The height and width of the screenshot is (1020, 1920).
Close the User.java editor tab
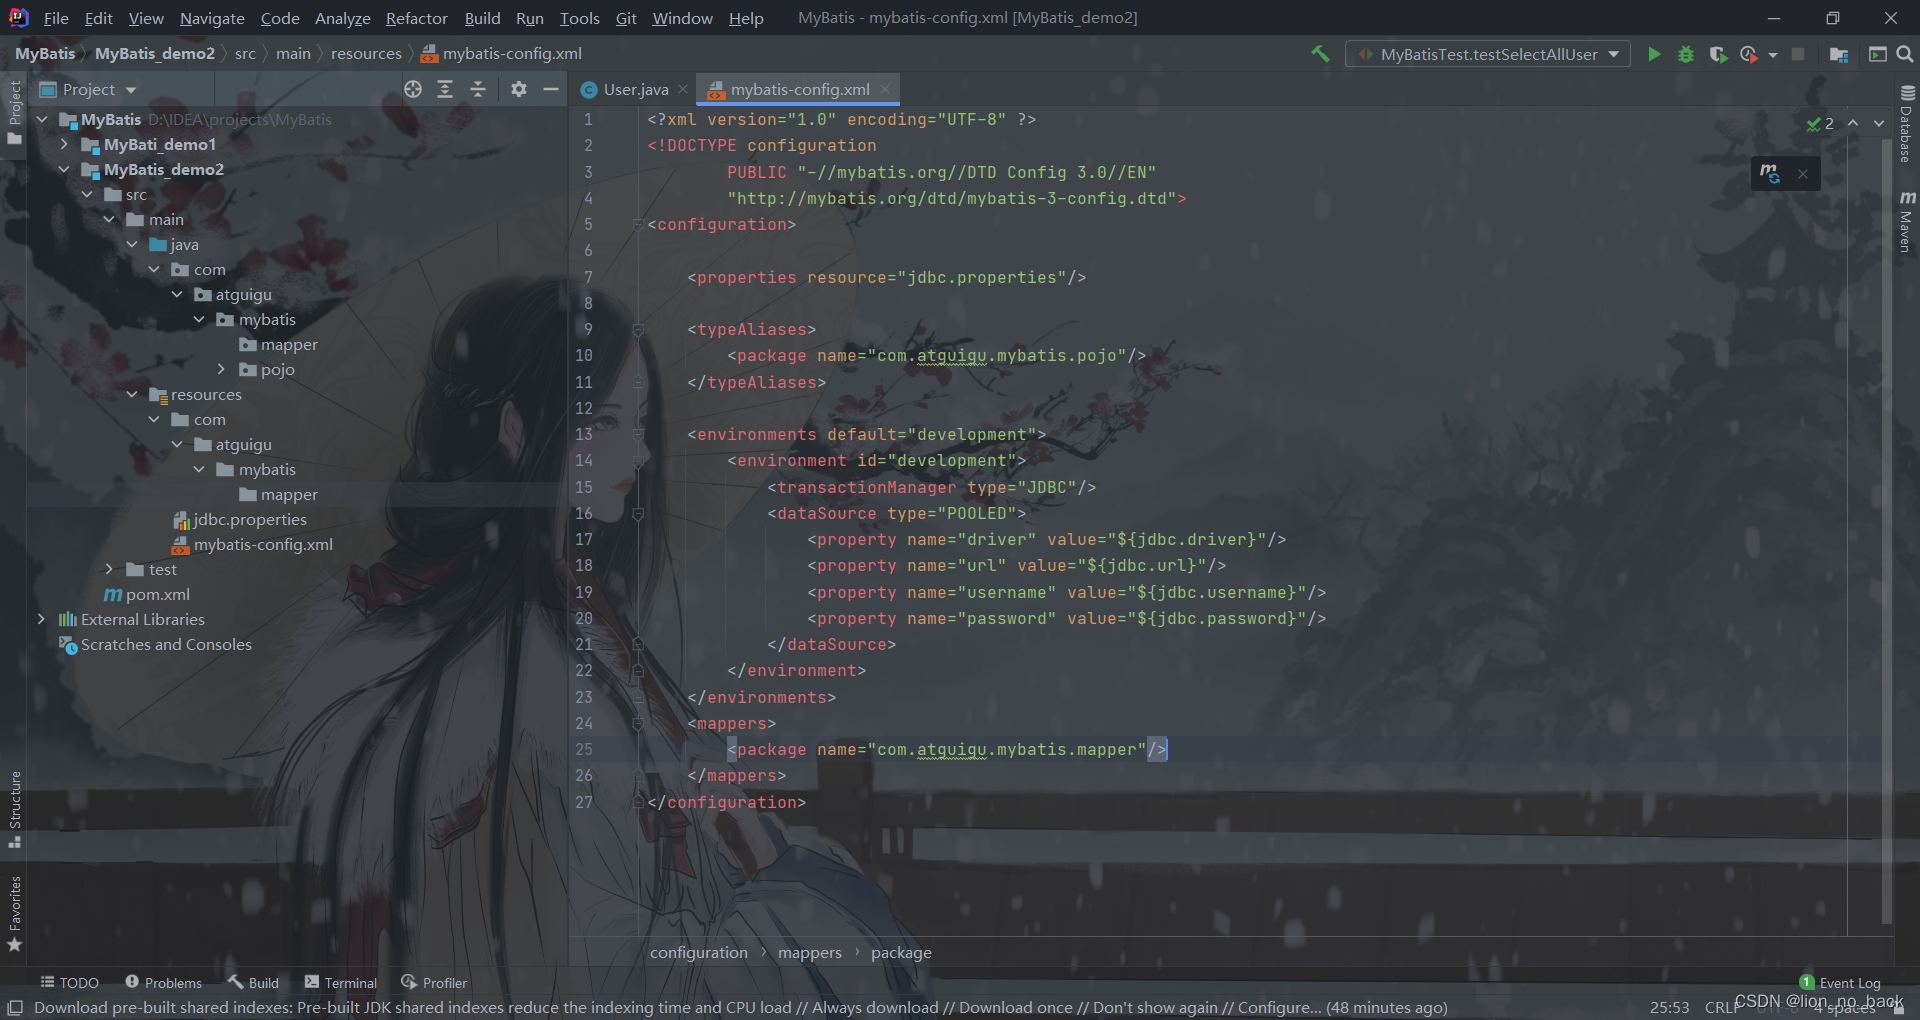tap(683, 89)
